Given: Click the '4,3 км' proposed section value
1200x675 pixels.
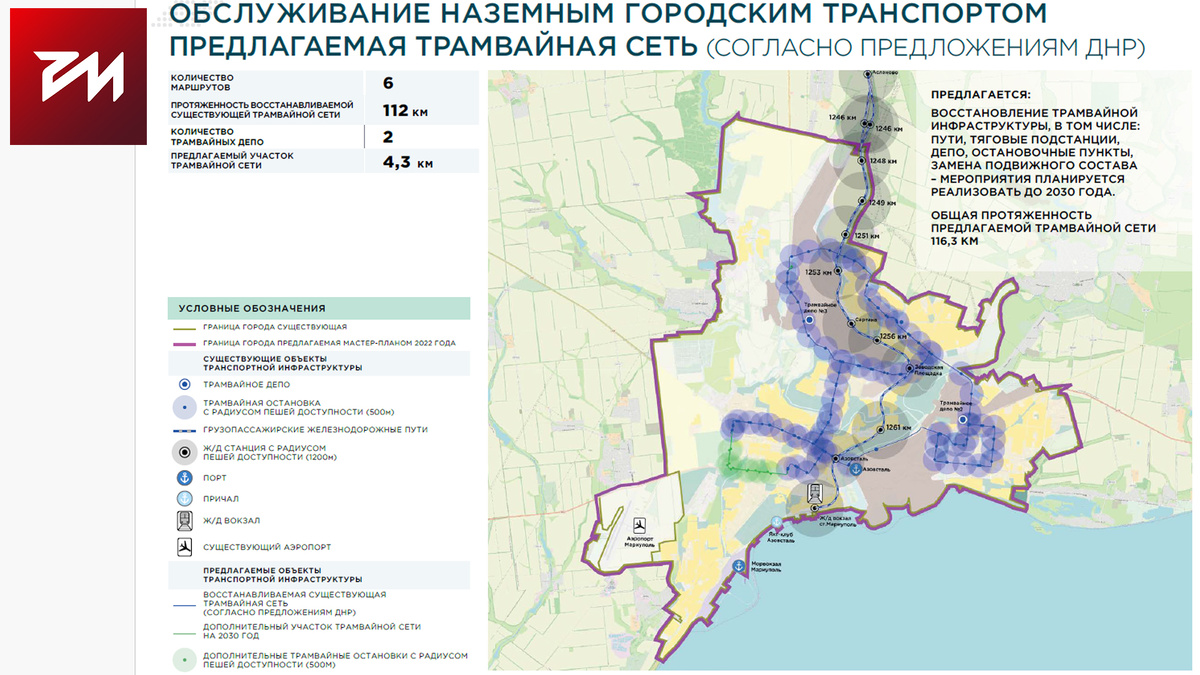Looking at the screenshot, I should tap(408, 162).
